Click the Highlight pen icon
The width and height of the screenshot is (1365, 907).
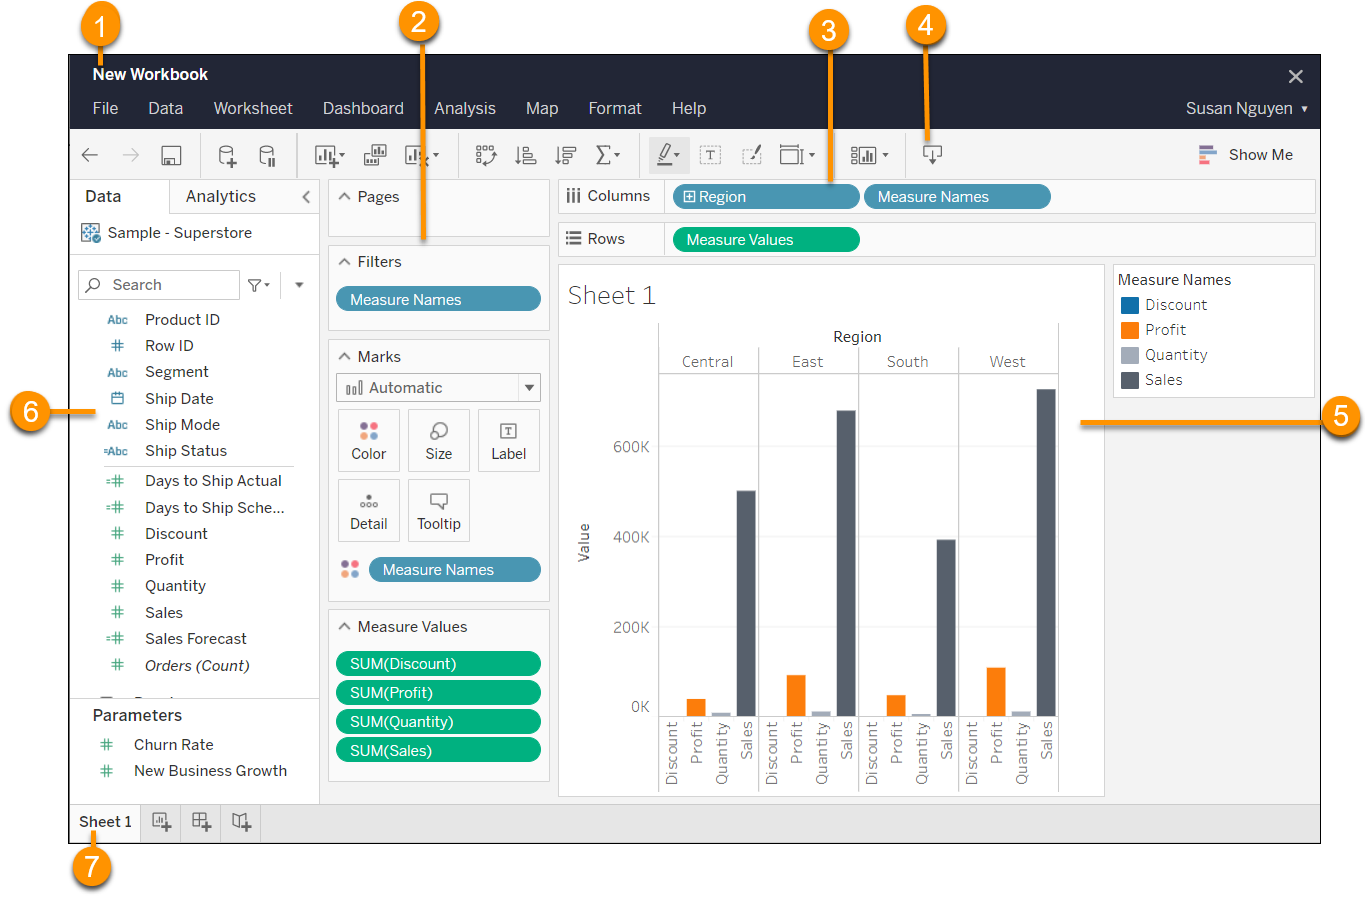tap(668, 155)
